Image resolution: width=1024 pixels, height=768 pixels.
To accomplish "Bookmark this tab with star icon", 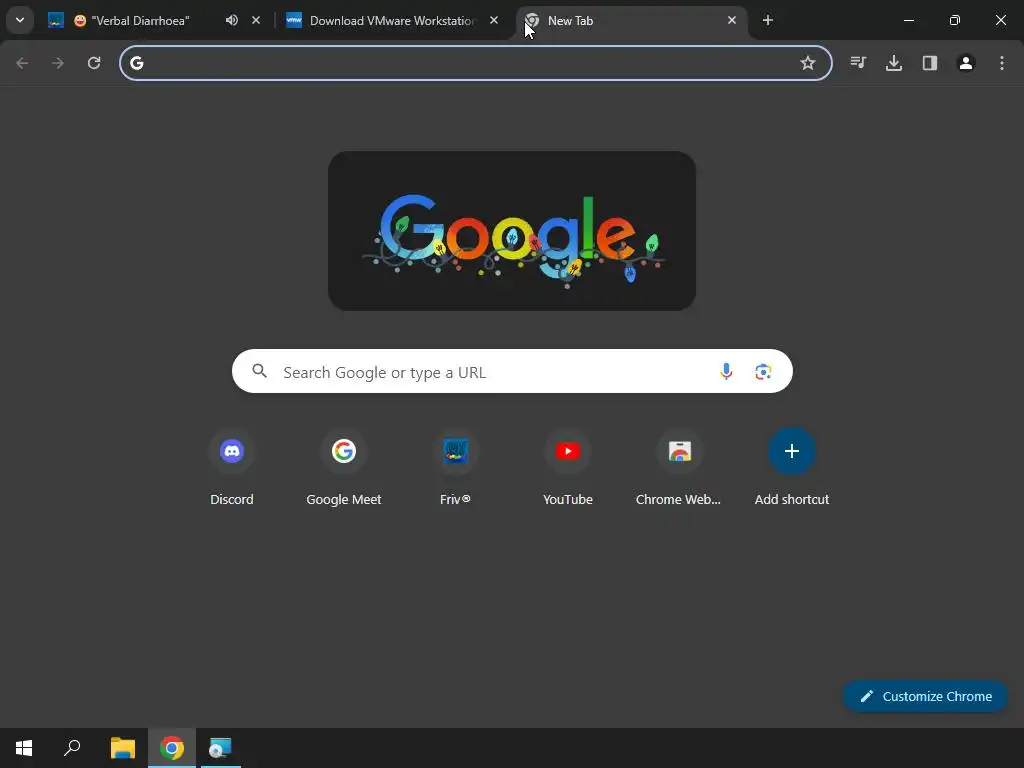I will pyautogui.click(x=808, y=63).
